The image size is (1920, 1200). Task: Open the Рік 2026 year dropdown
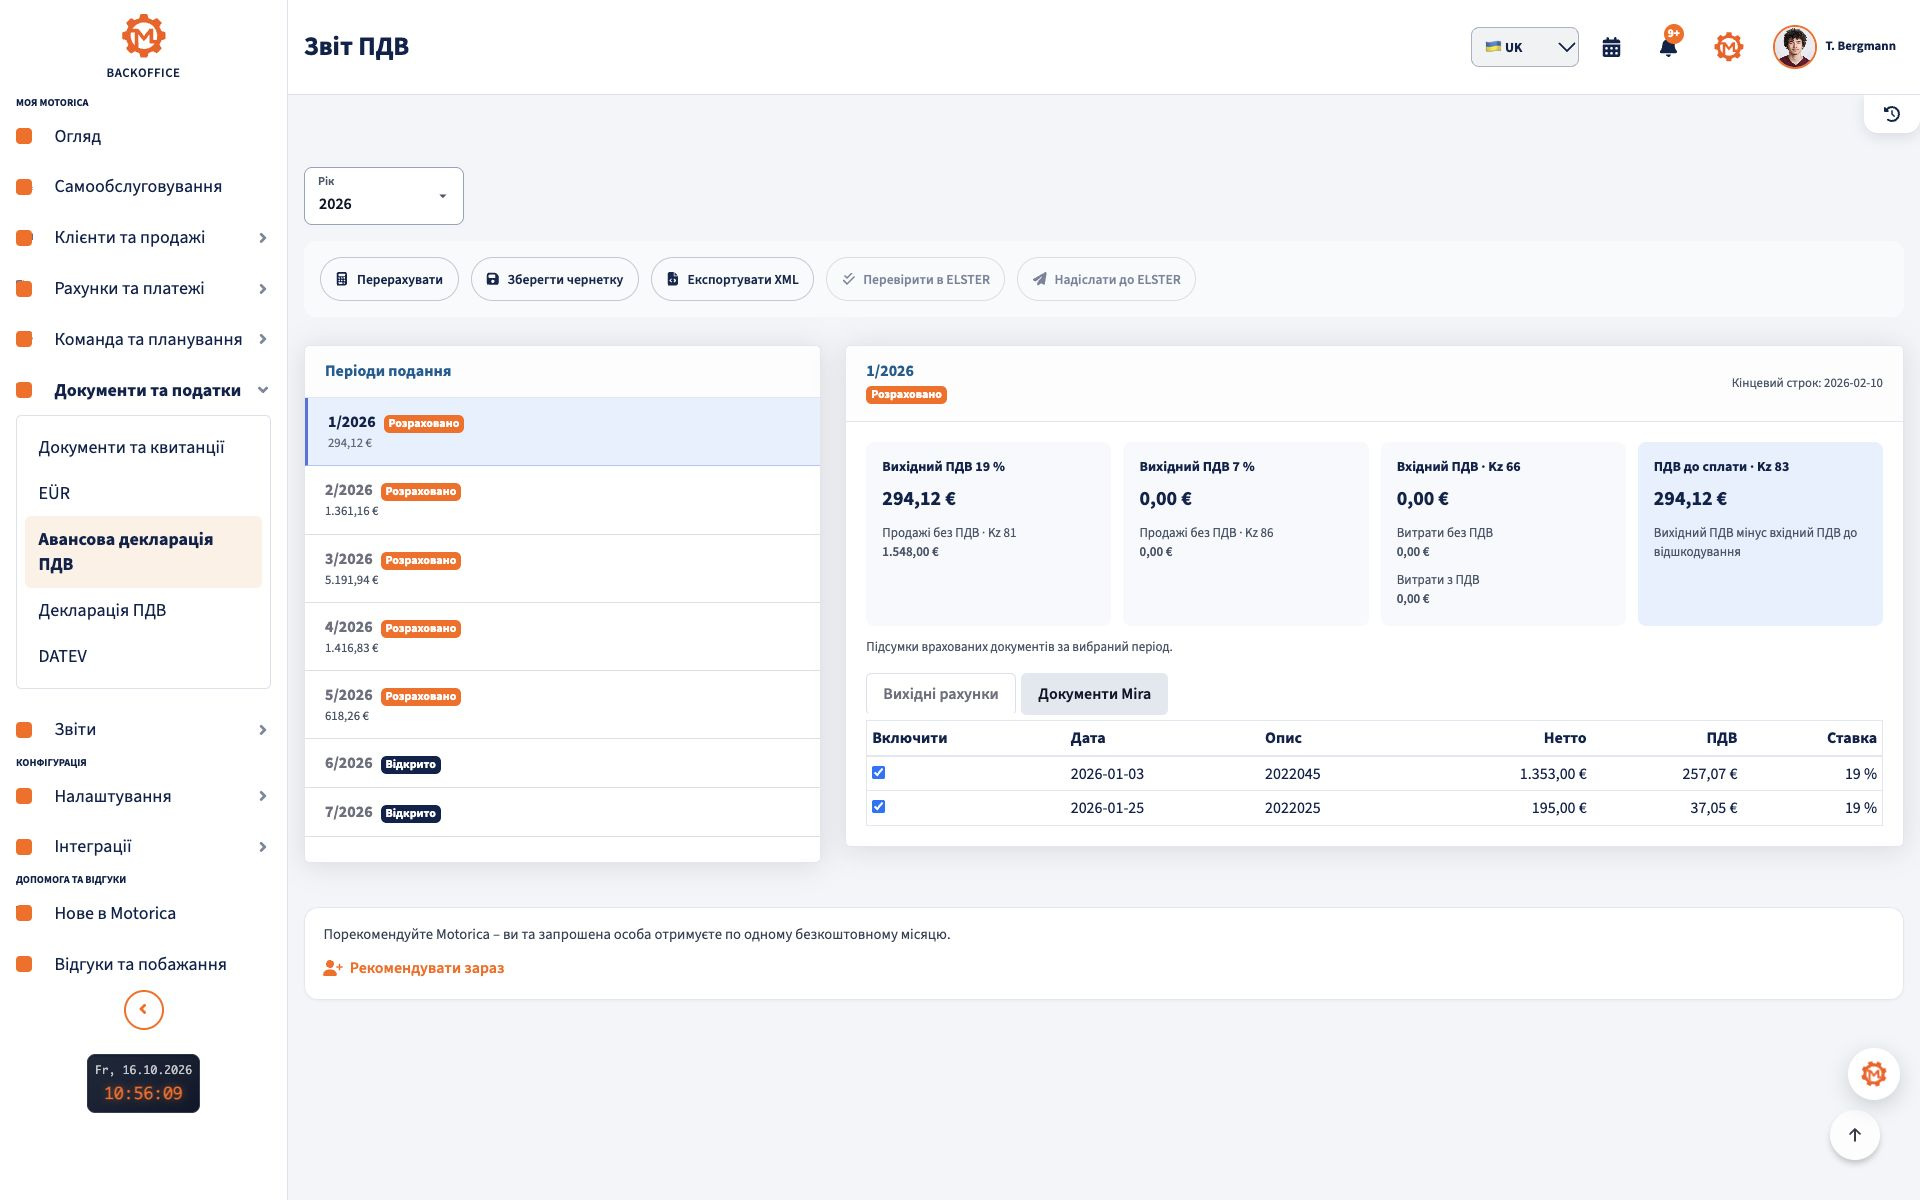(384, 196)
